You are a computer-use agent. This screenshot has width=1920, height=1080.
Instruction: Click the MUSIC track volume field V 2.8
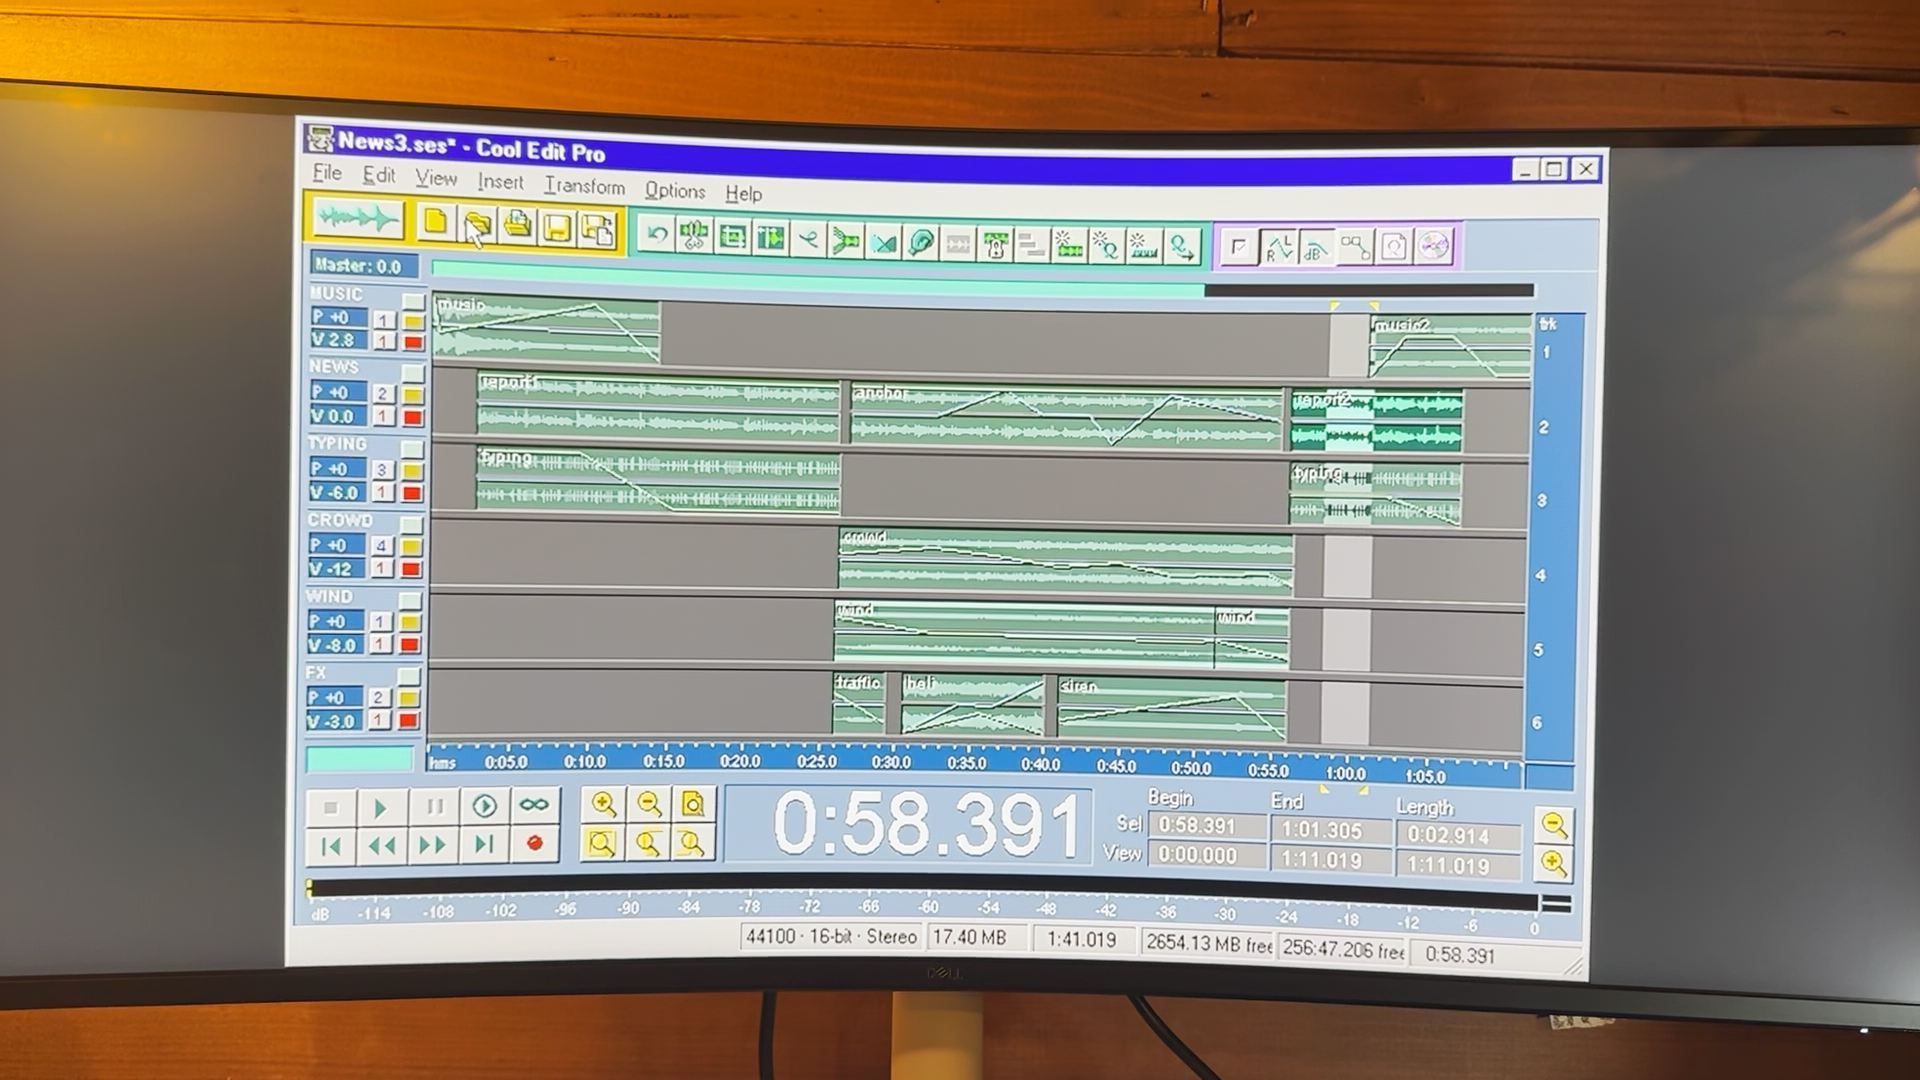point(339,340)
